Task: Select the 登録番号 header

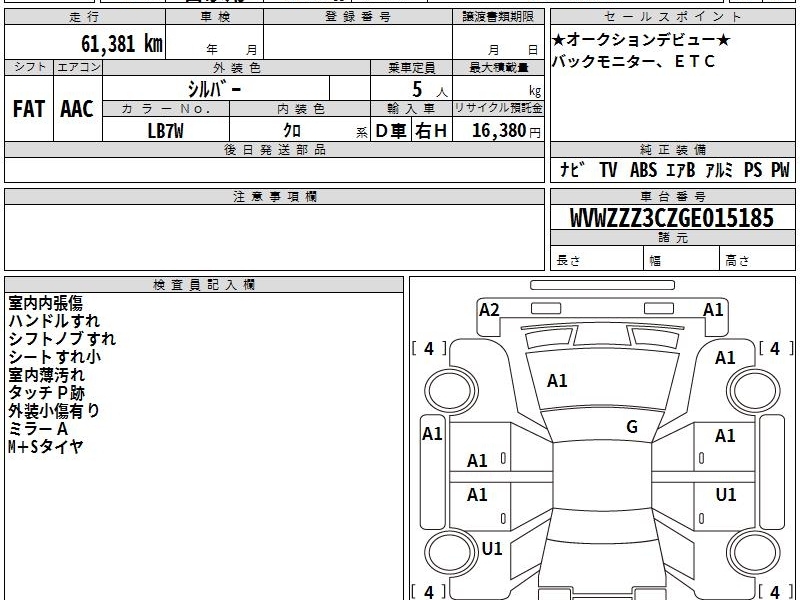Action: (358, 17)
